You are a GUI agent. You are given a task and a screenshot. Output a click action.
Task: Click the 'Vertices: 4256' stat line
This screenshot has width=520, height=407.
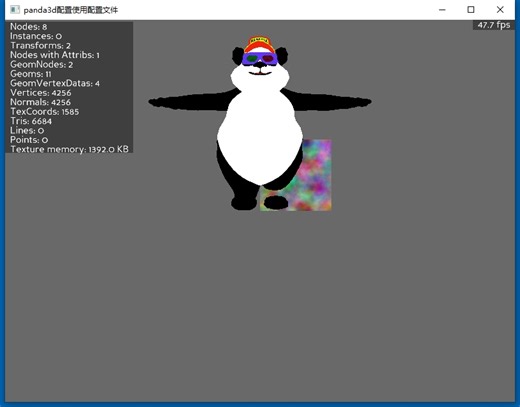coord(40,93)
